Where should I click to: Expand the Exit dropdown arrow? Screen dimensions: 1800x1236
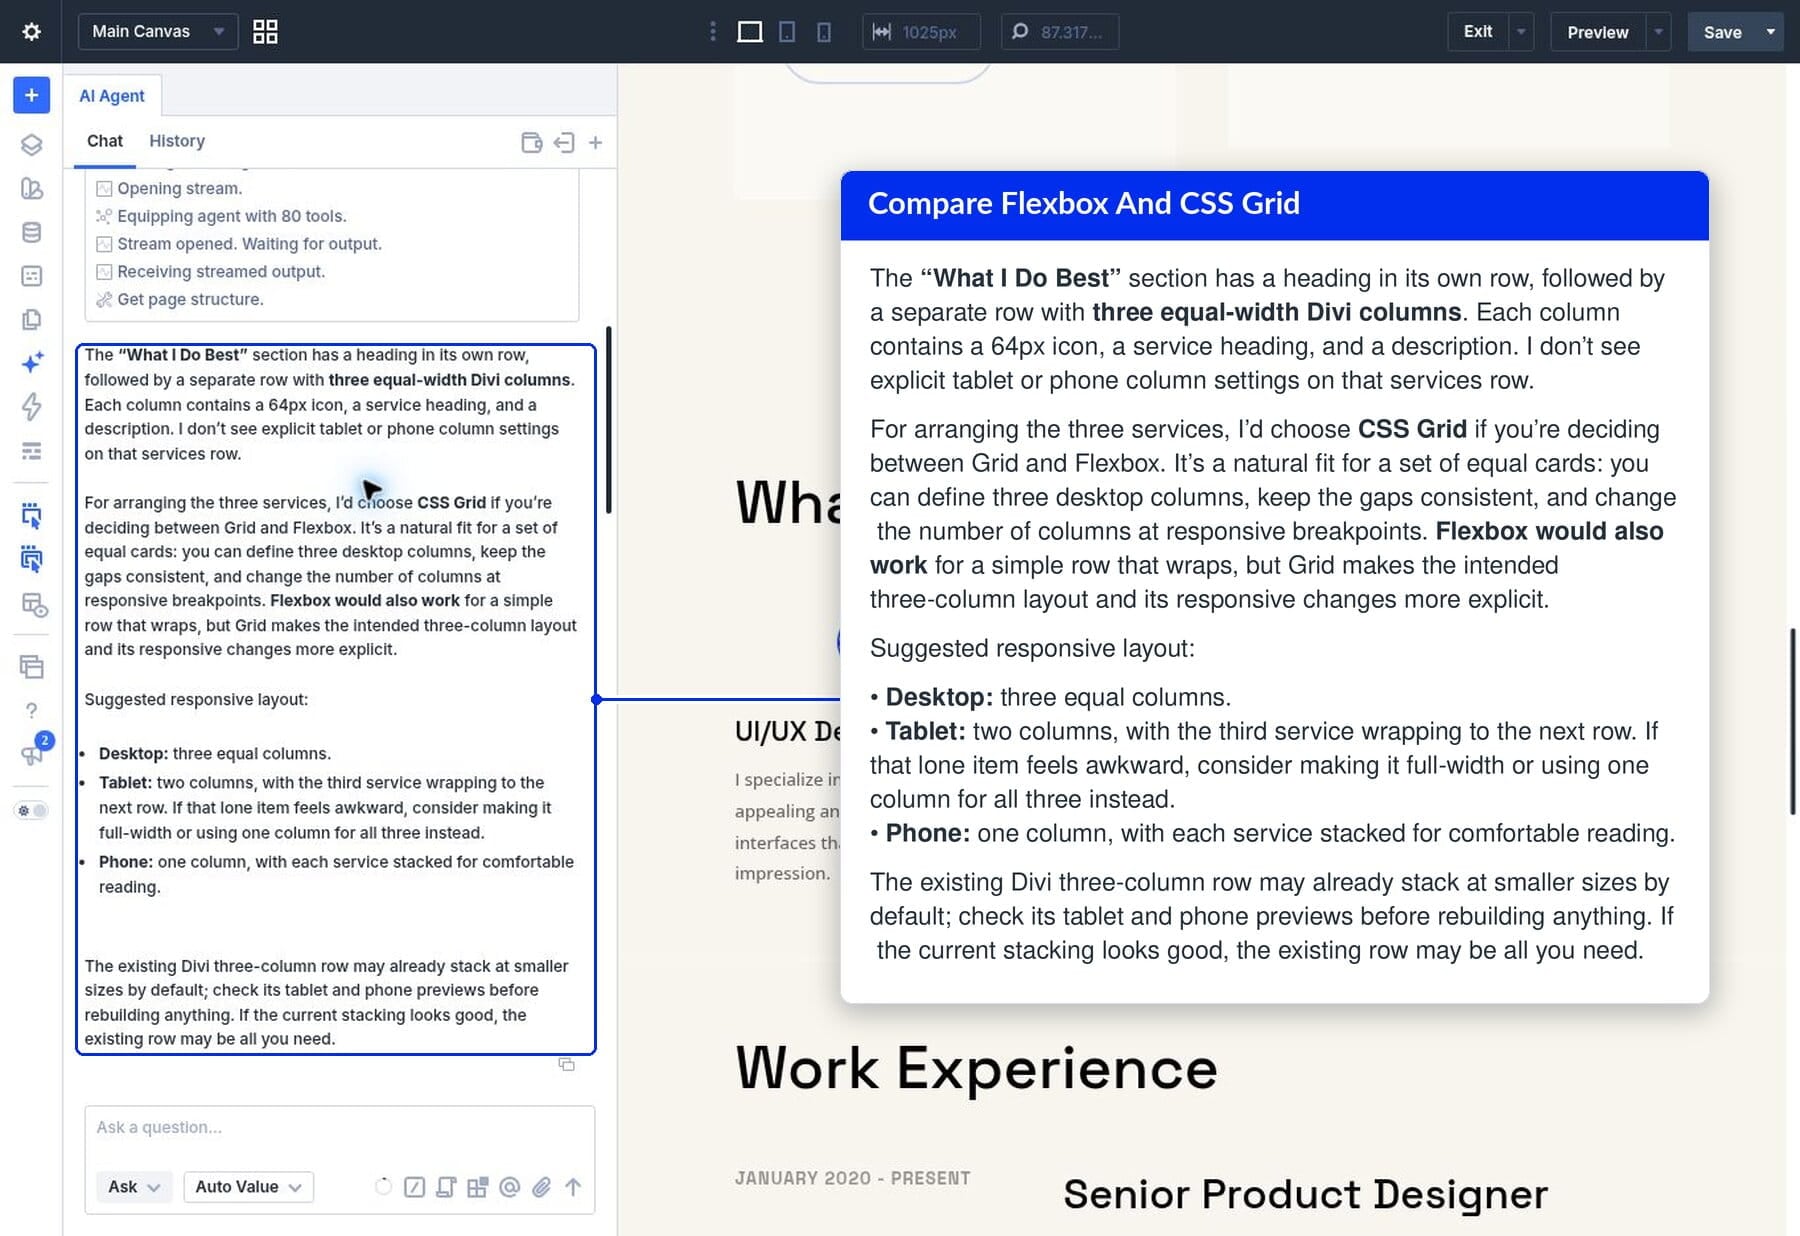point(1521,32)
